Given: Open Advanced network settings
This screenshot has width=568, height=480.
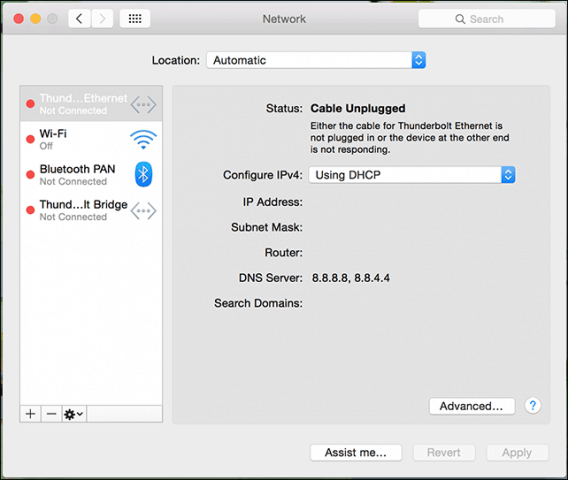Looking at the screenshot, I should click(x=472, y=406).
